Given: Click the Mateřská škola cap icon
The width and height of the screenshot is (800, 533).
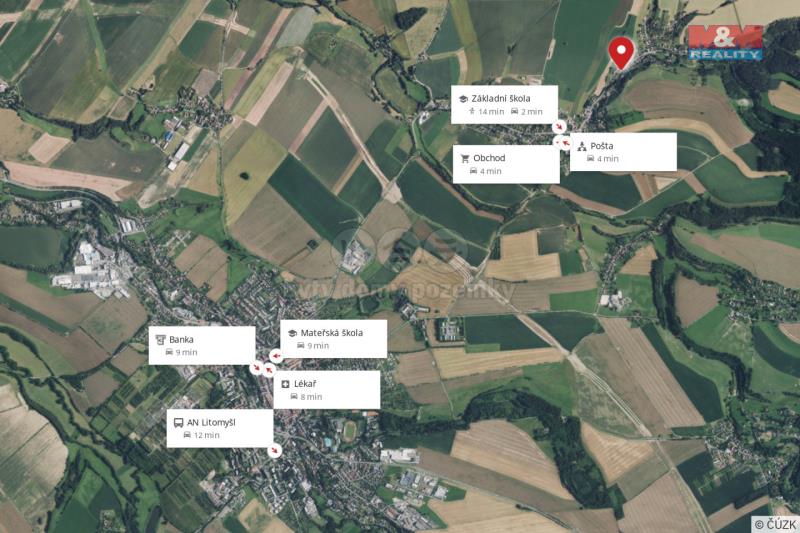Looking at the screenshot, I should pos(292,333).
